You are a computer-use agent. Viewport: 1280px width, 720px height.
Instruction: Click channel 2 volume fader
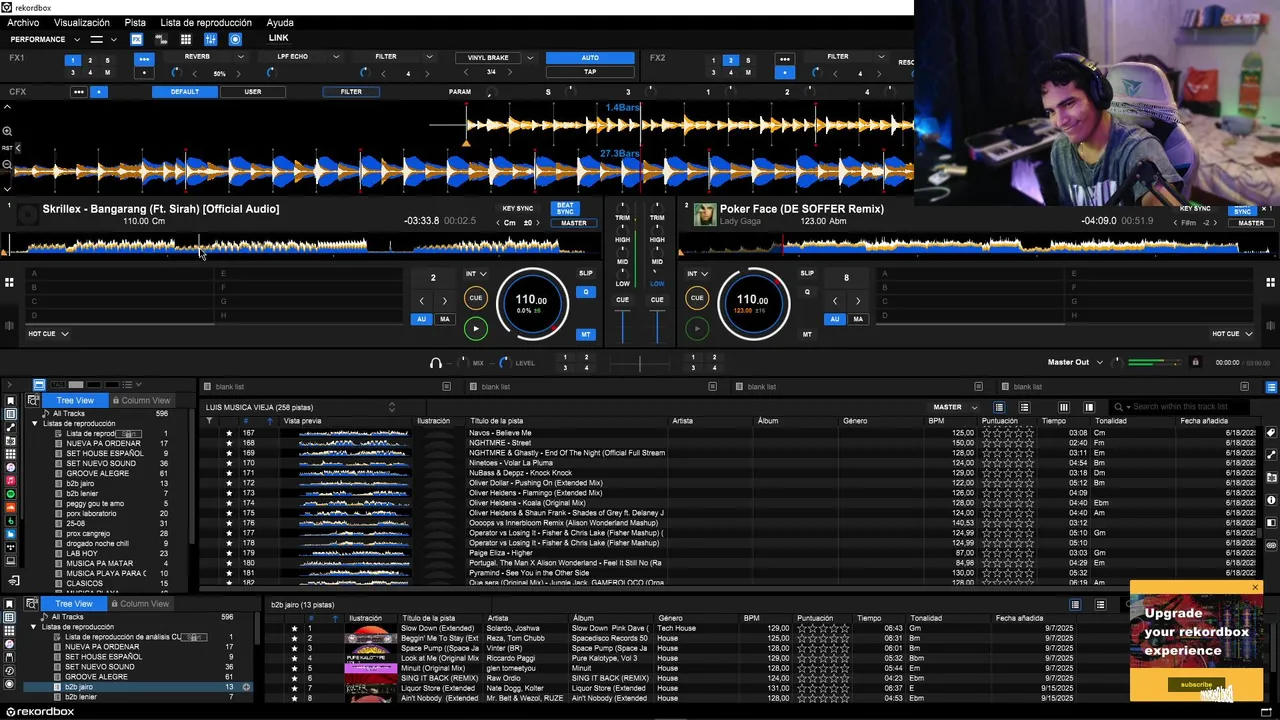pyautogui.click(x=657, y=327)
